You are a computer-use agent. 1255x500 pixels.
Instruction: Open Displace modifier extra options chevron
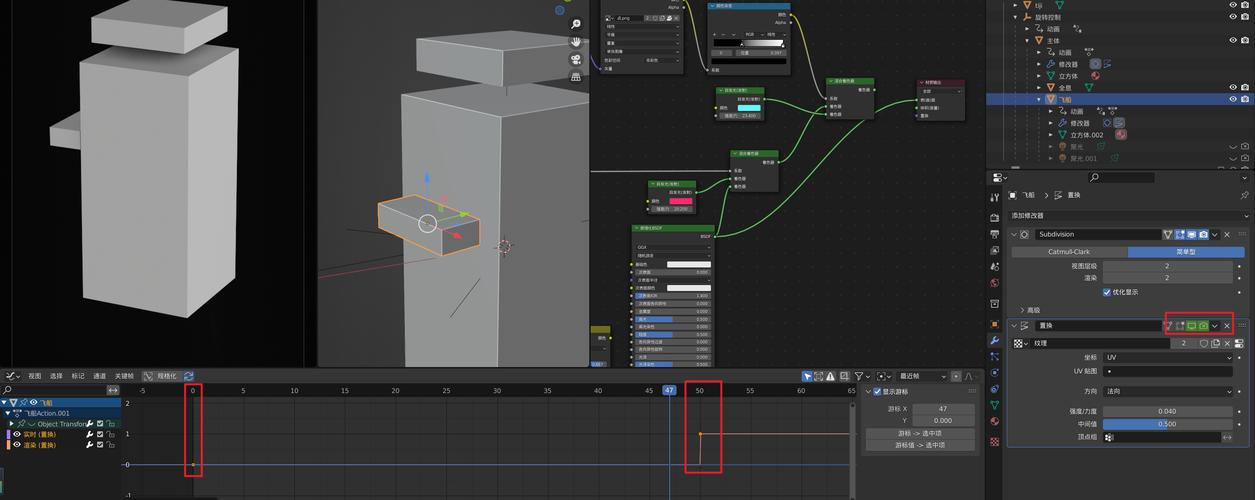1215,326
